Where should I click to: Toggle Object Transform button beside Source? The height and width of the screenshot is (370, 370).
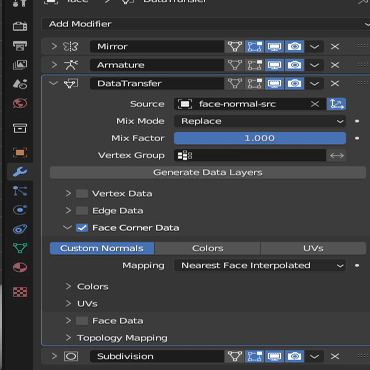336,104
